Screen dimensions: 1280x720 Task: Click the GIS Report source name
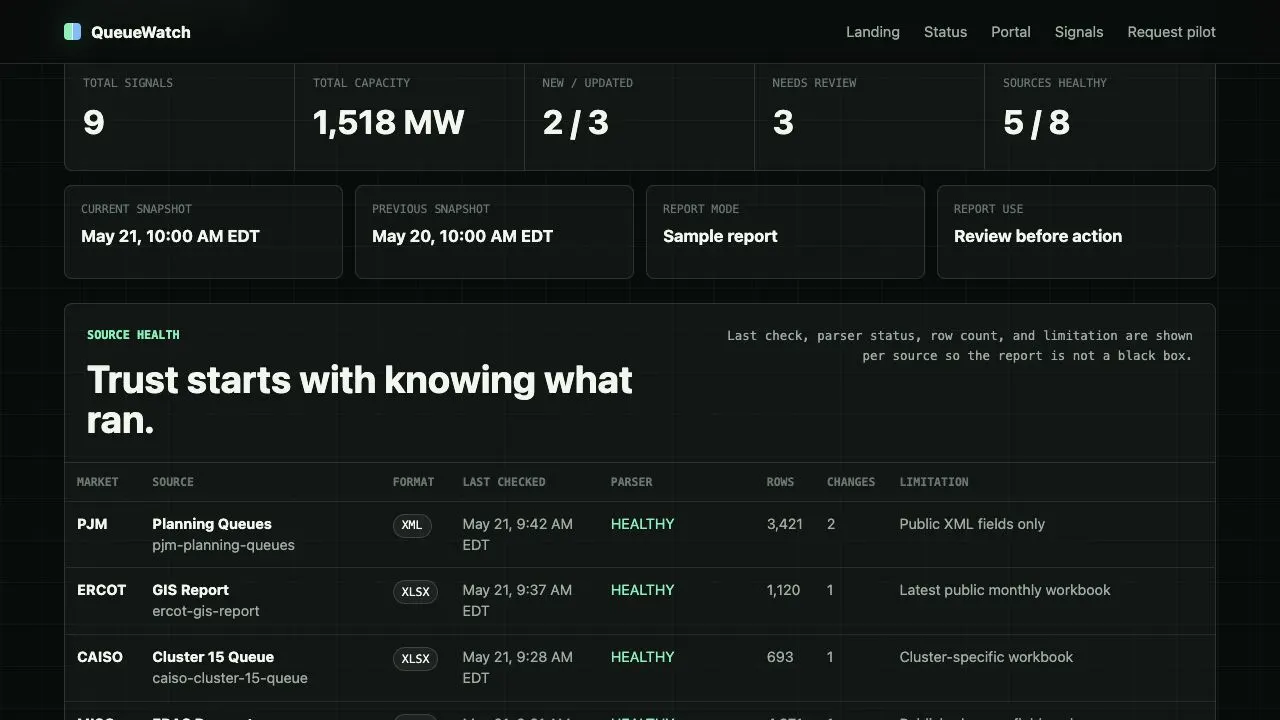[x=190, y=590]
